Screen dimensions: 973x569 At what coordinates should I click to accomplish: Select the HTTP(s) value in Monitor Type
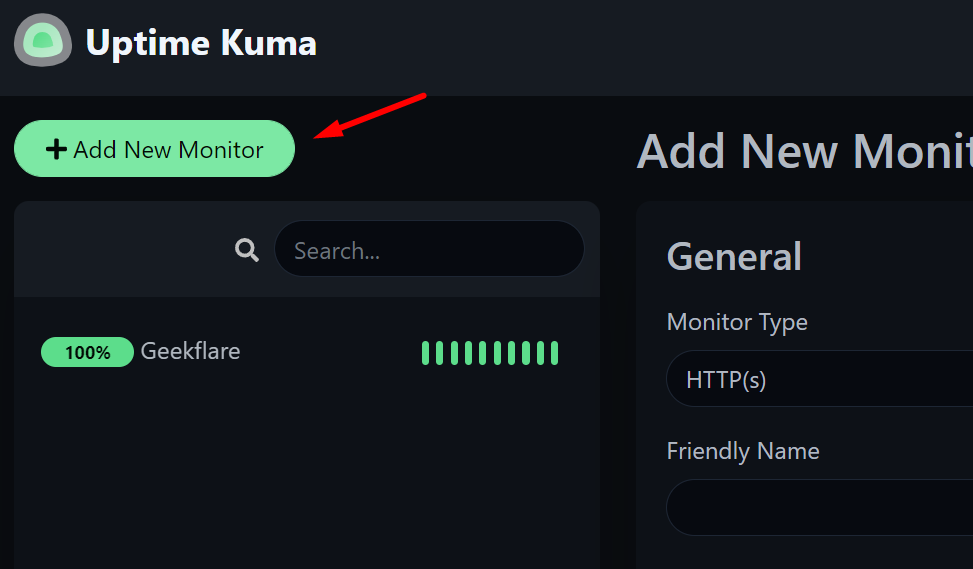click(x=726, y=380)
